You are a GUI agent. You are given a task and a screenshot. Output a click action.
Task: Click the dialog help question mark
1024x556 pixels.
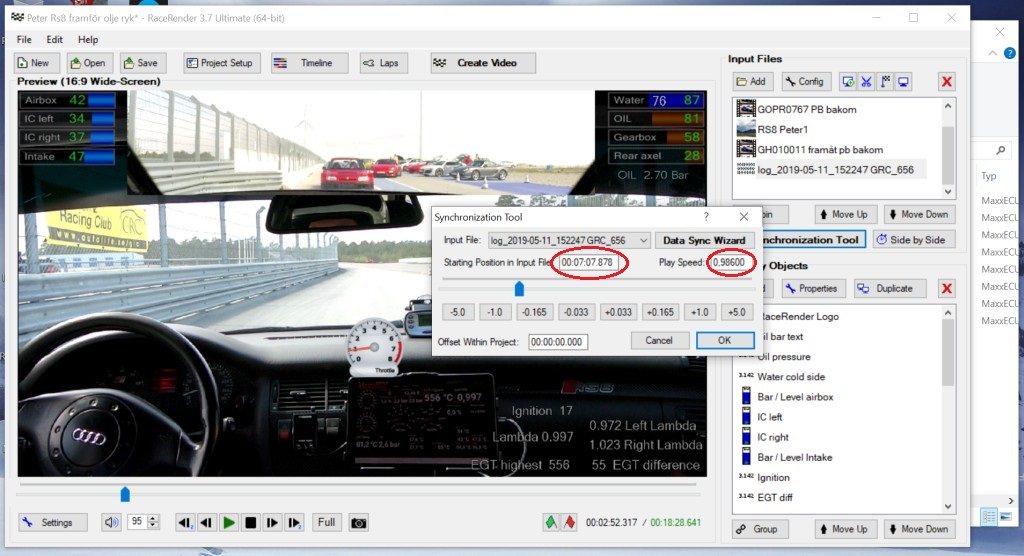[x=706, y=217]
